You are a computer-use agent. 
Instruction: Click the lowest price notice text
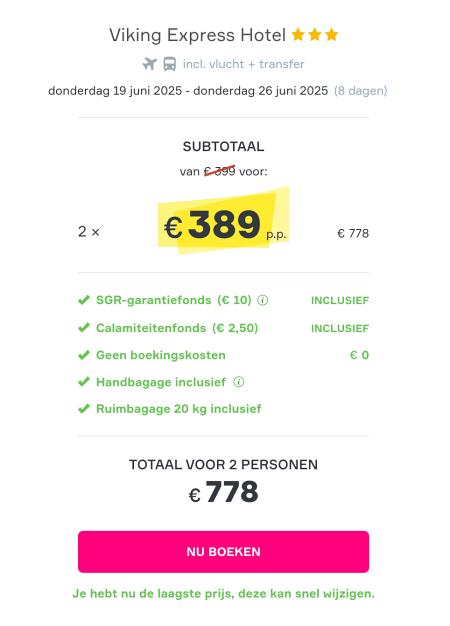pos(224,594)
